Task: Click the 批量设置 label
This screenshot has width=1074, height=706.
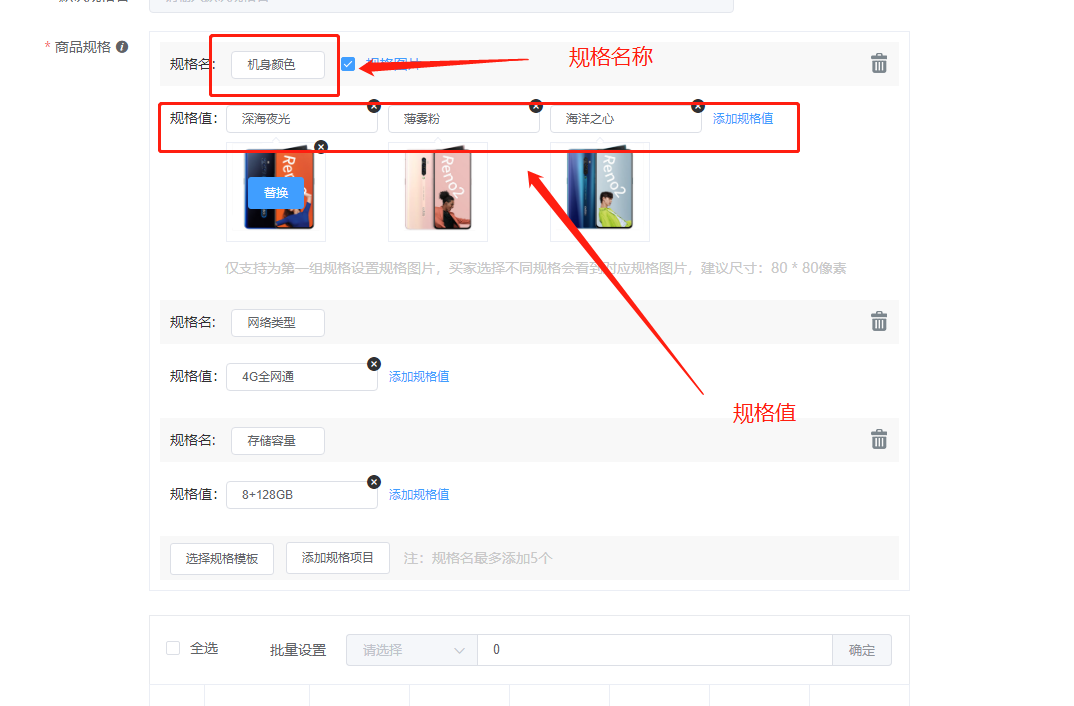Action: coord(297,650)
